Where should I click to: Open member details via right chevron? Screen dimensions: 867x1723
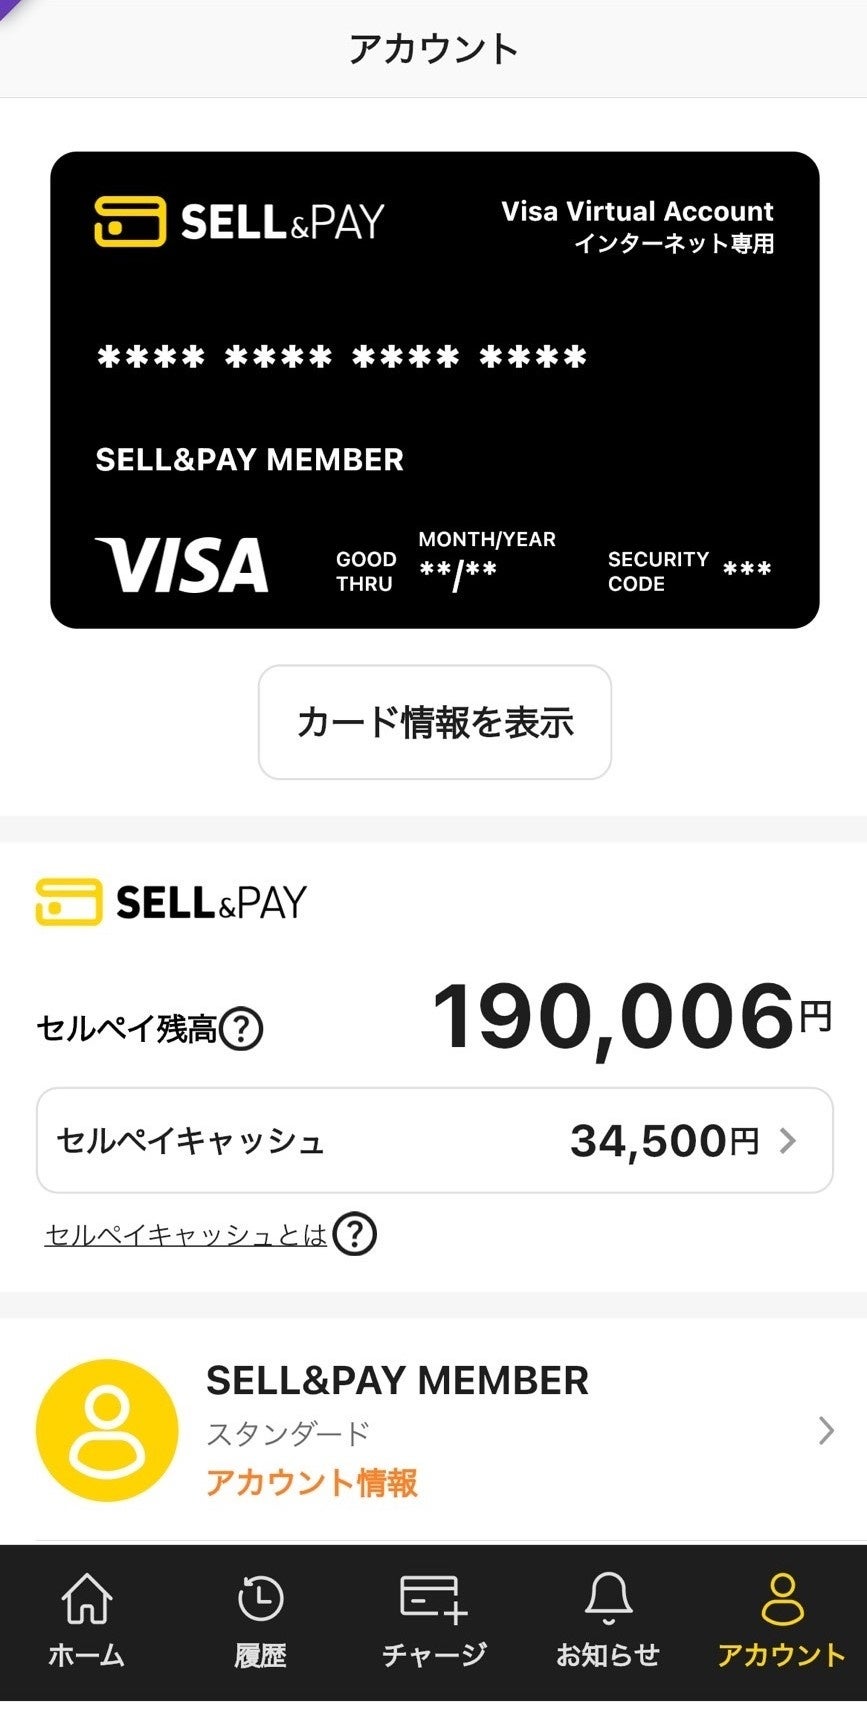[826, 1431]
